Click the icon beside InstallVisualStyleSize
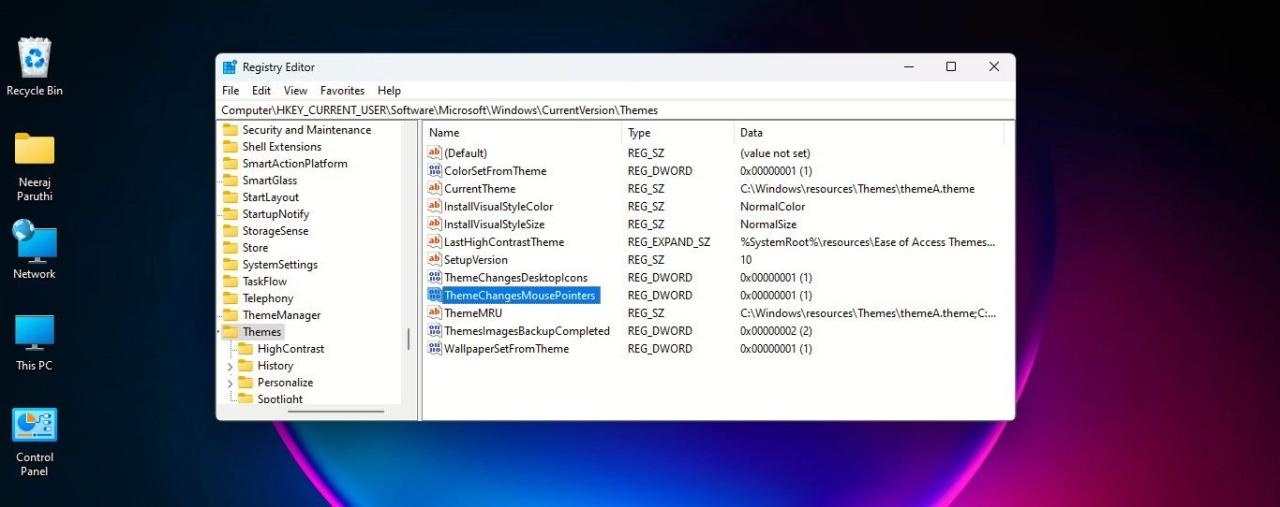 [x=434, y=224]
